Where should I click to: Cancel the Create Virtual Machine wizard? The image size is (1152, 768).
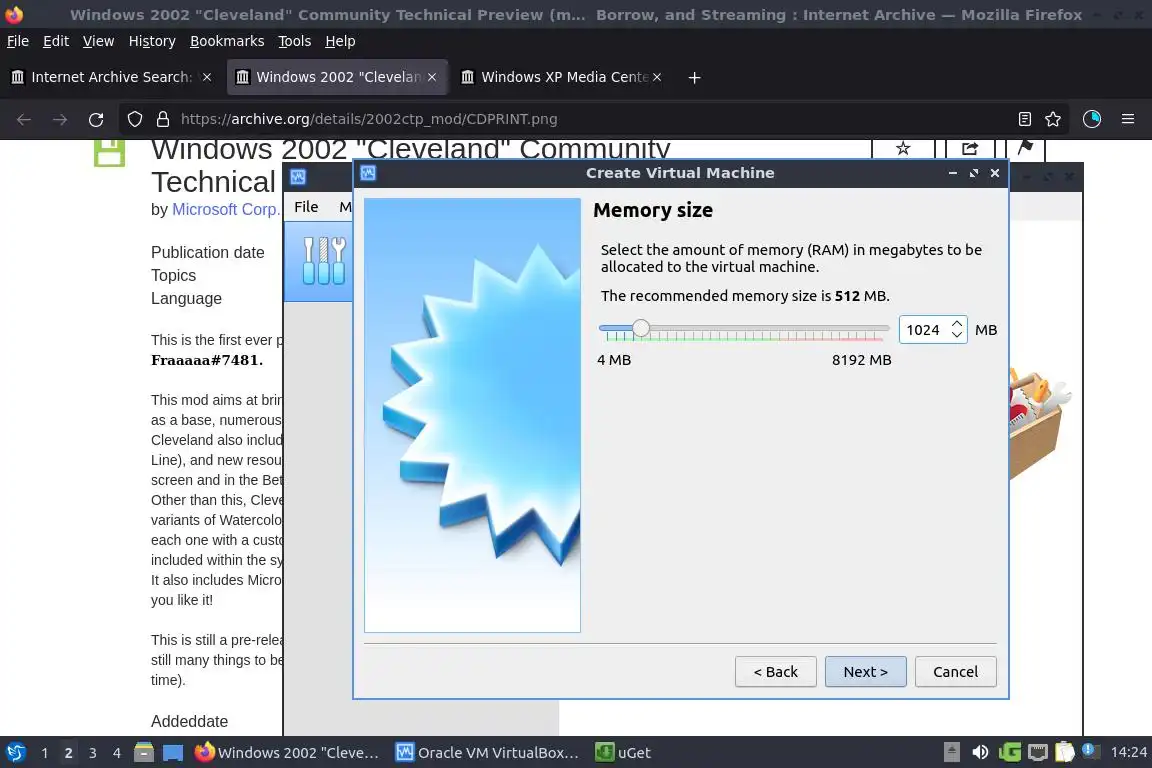pos(955,672)
